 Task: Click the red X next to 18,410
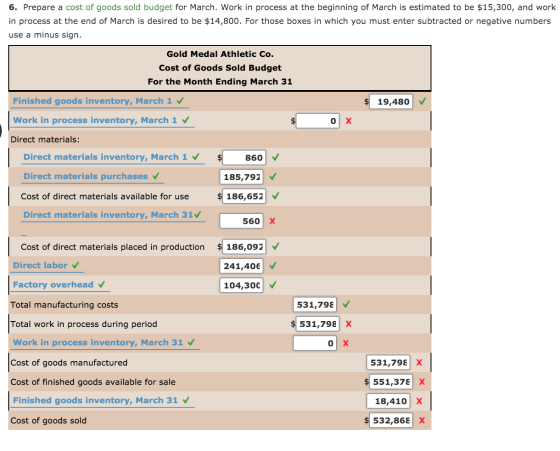pyautogui.click(x=419, y=401)
